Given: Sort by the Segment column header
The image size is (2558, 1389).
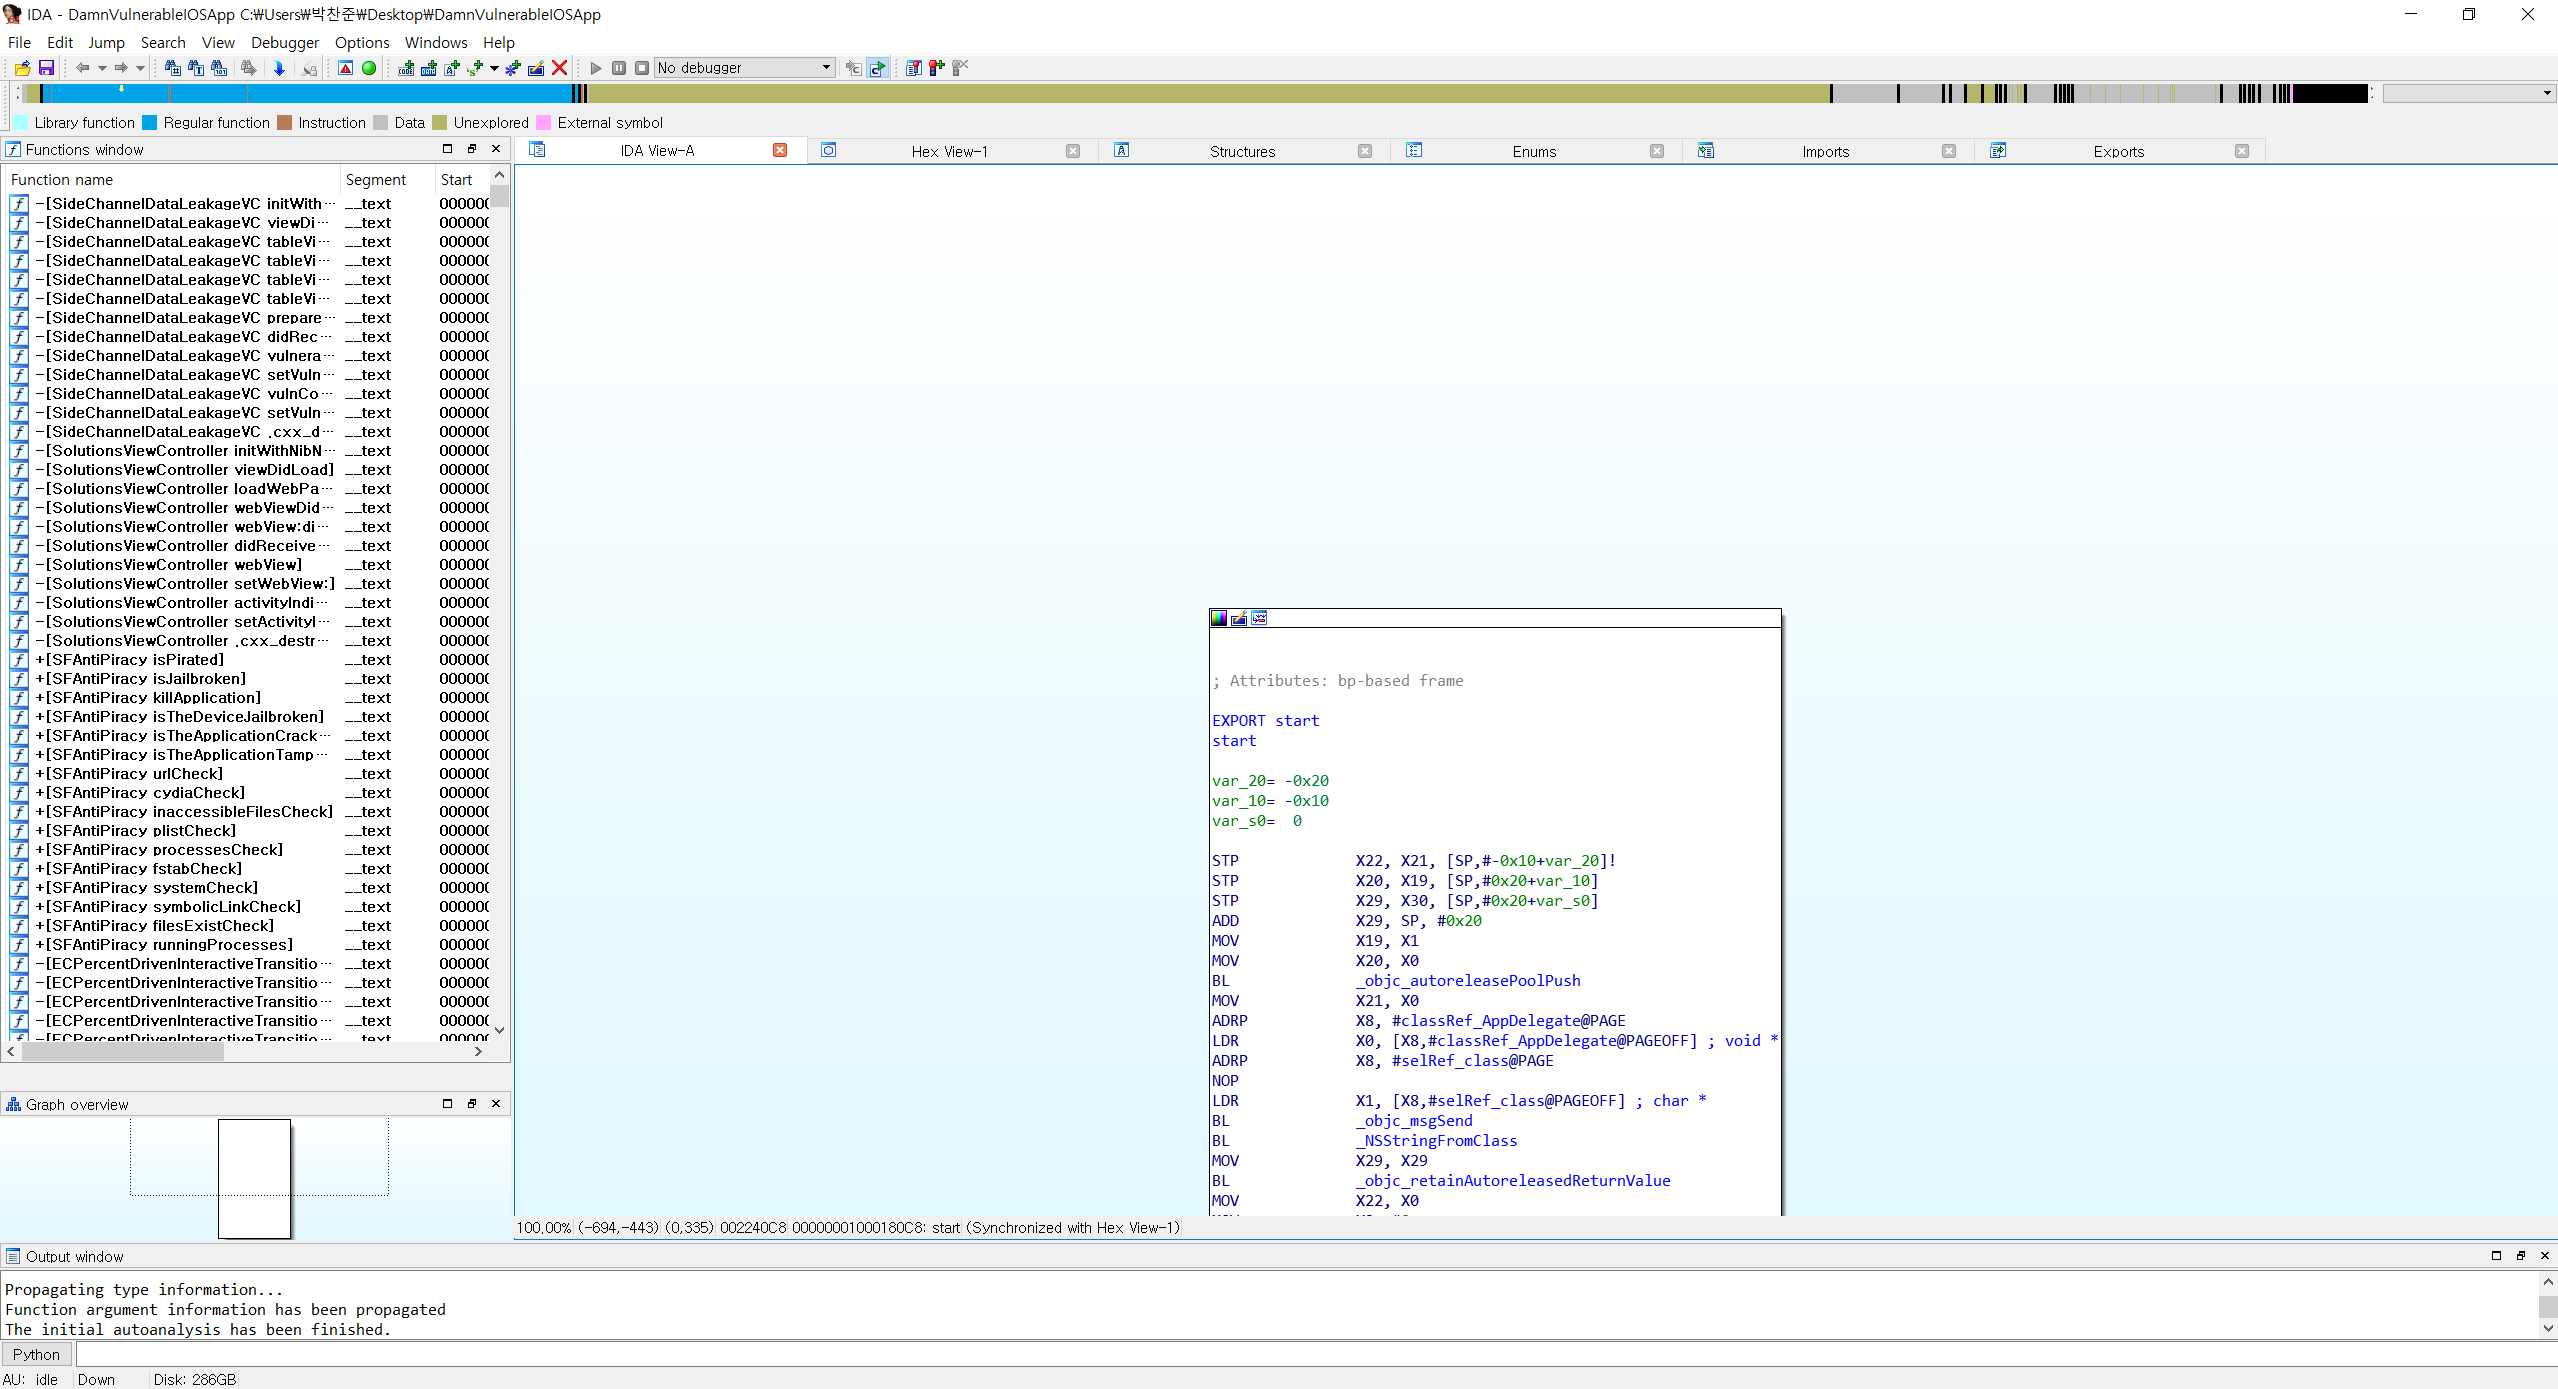Looking at the screenshot, I should point(376,179).
